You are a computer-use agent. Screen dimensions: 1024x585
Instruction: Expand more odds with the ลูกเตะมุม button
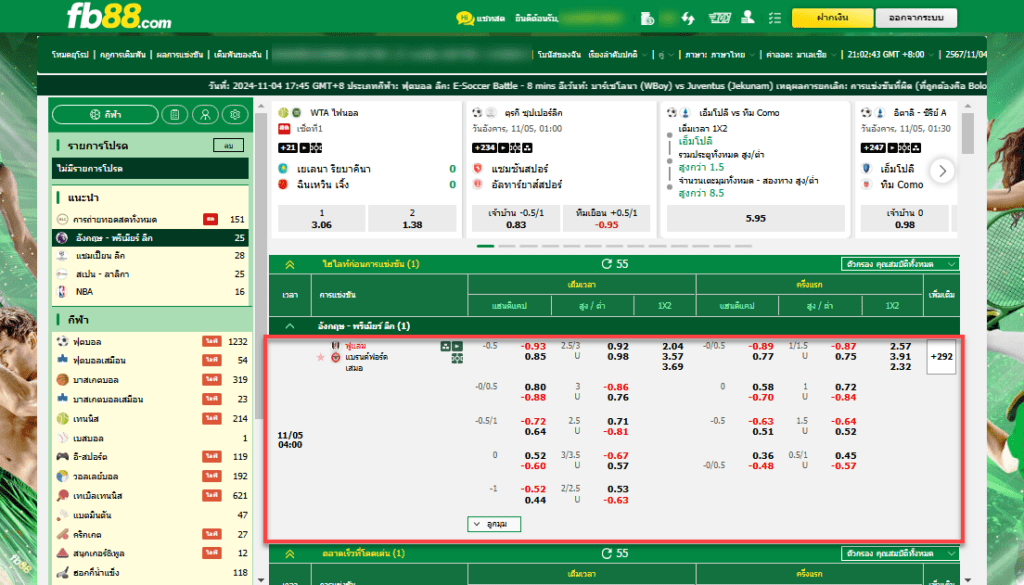pos(494,524)
